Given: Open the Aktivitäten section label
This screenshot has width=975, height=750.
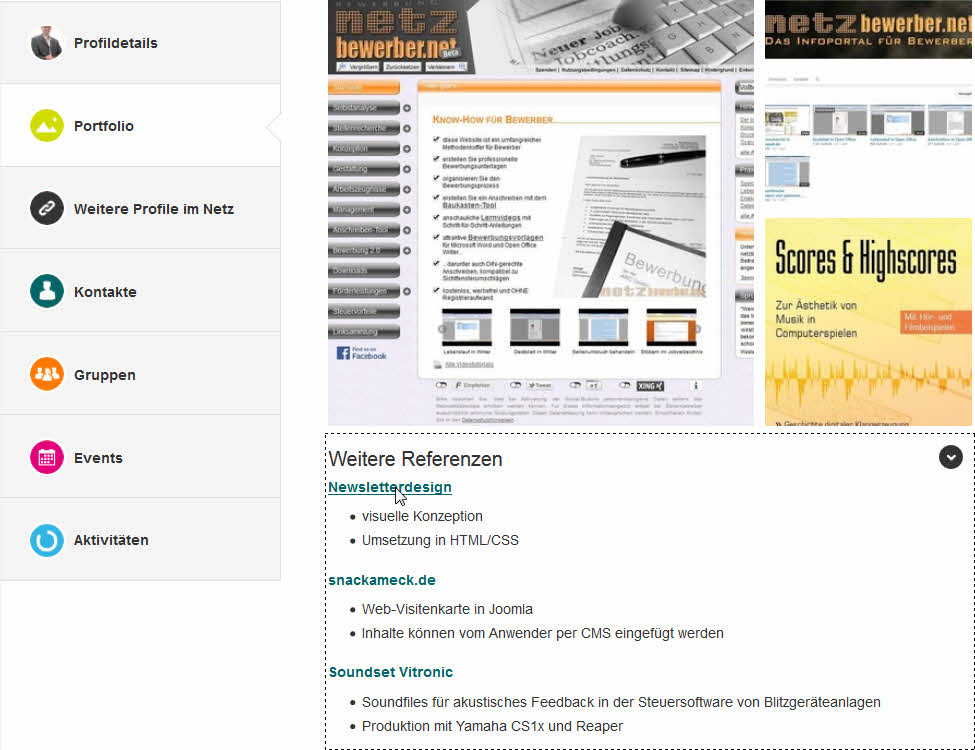Looking at the screenshot, I should 111,540.
